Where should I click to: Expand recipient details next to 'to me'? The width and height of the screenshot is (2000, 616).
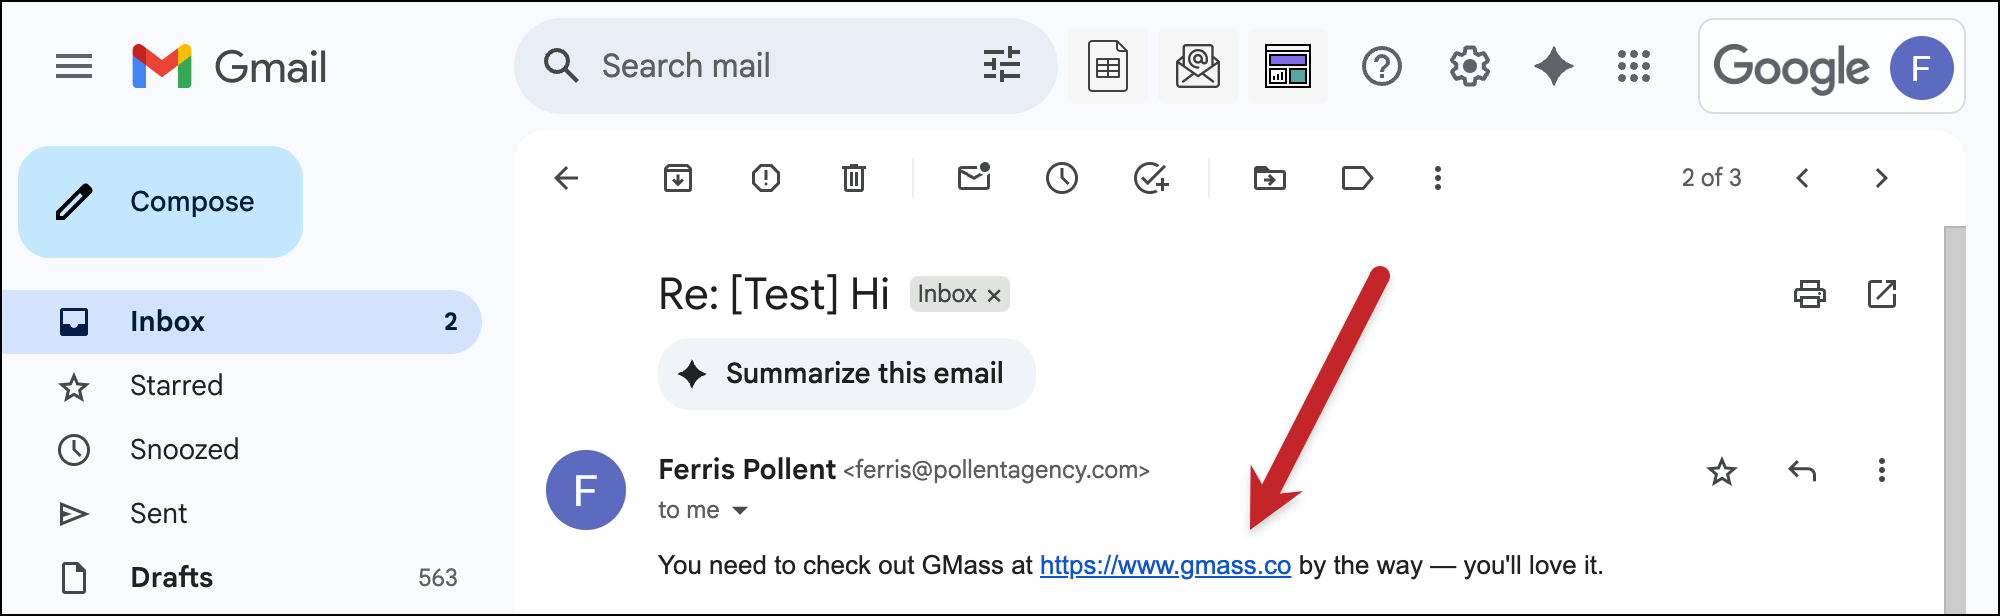tap(740, 511)
